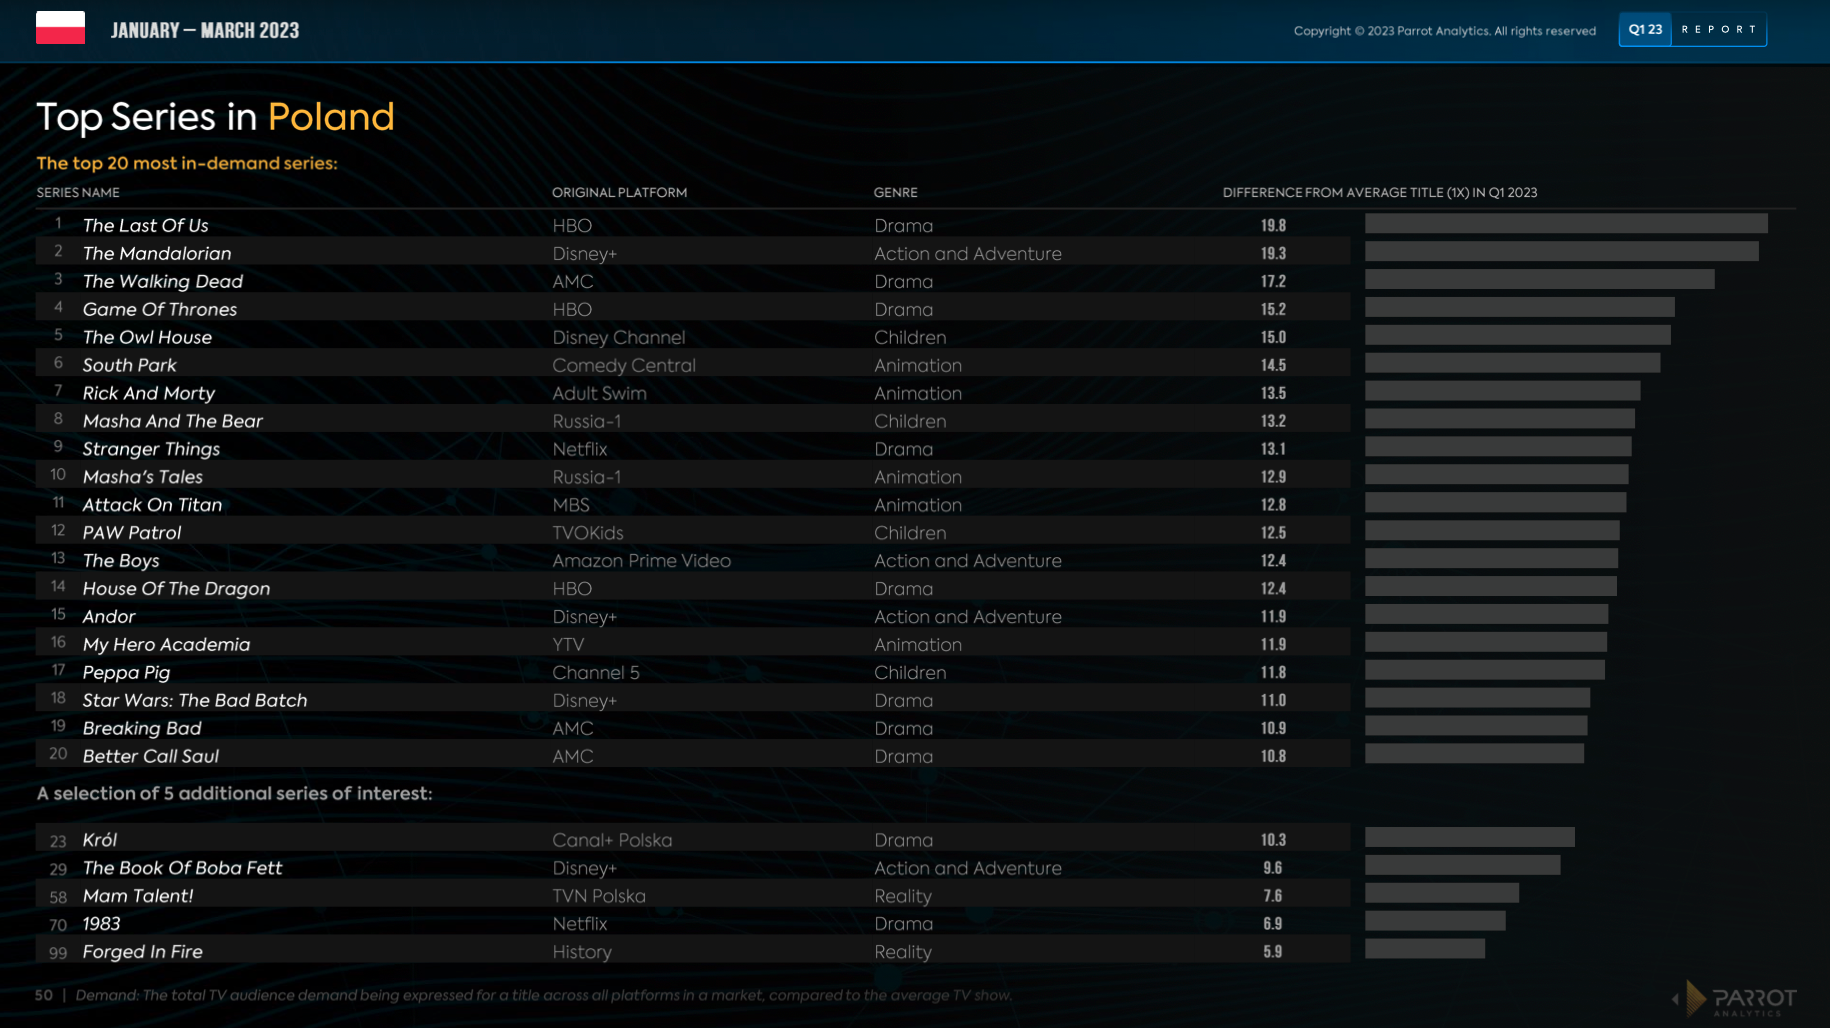Click 'Channel 5' platform cell
Image resolution: width=1830 pixels, height=1028 pixels.
pos(596,673)
